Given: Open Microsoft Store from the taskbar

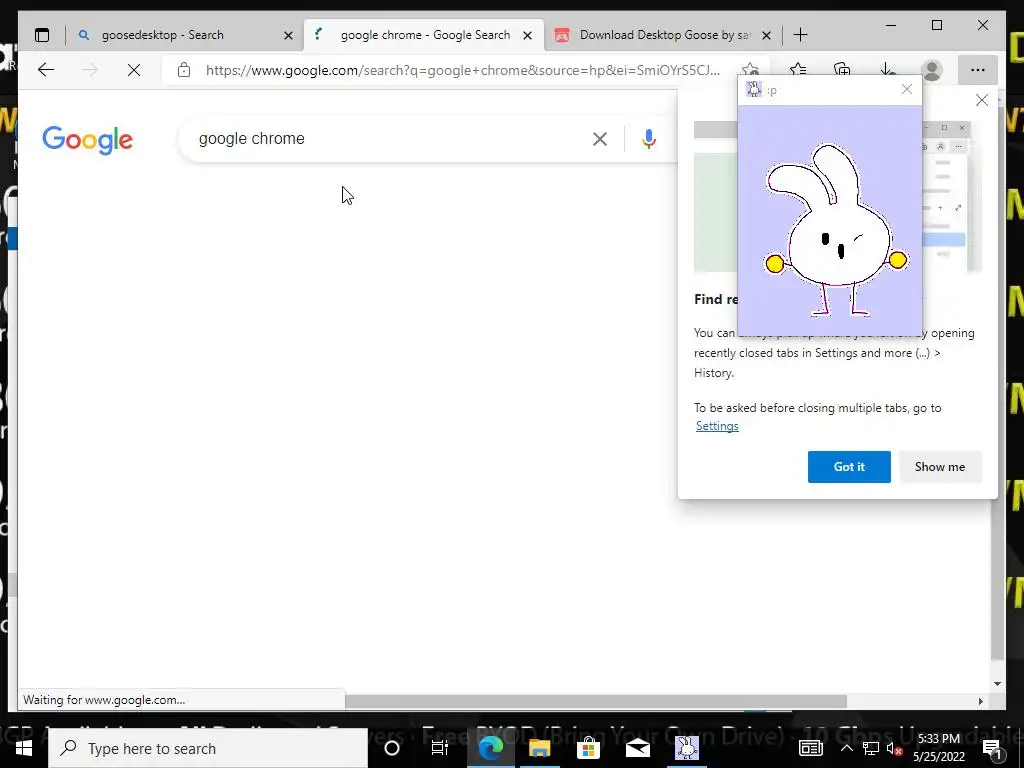Looking at the screenshot, I should click(x=588, y=748).
